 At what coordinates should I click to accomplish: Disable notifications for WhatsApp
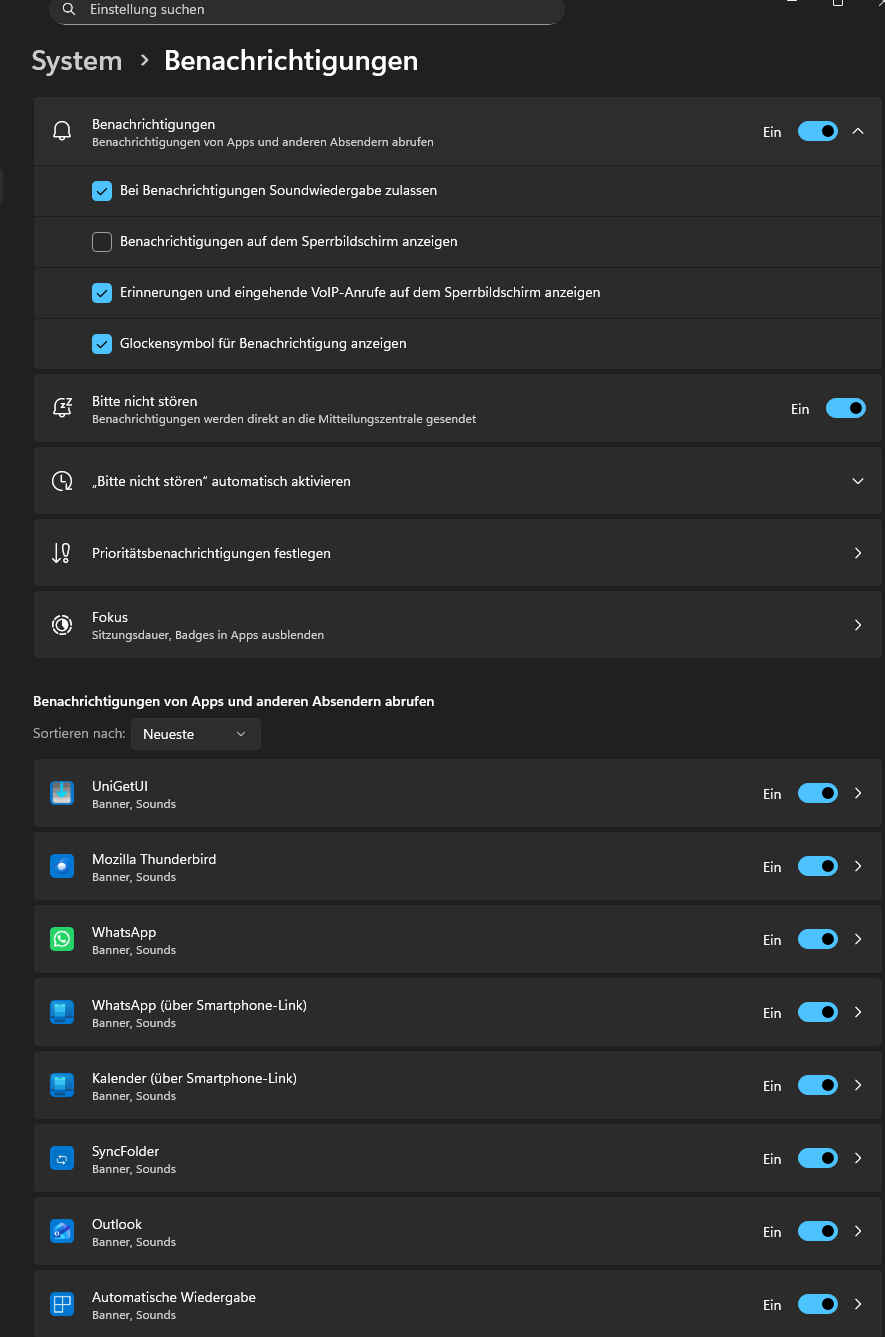(x=817, y=939)
